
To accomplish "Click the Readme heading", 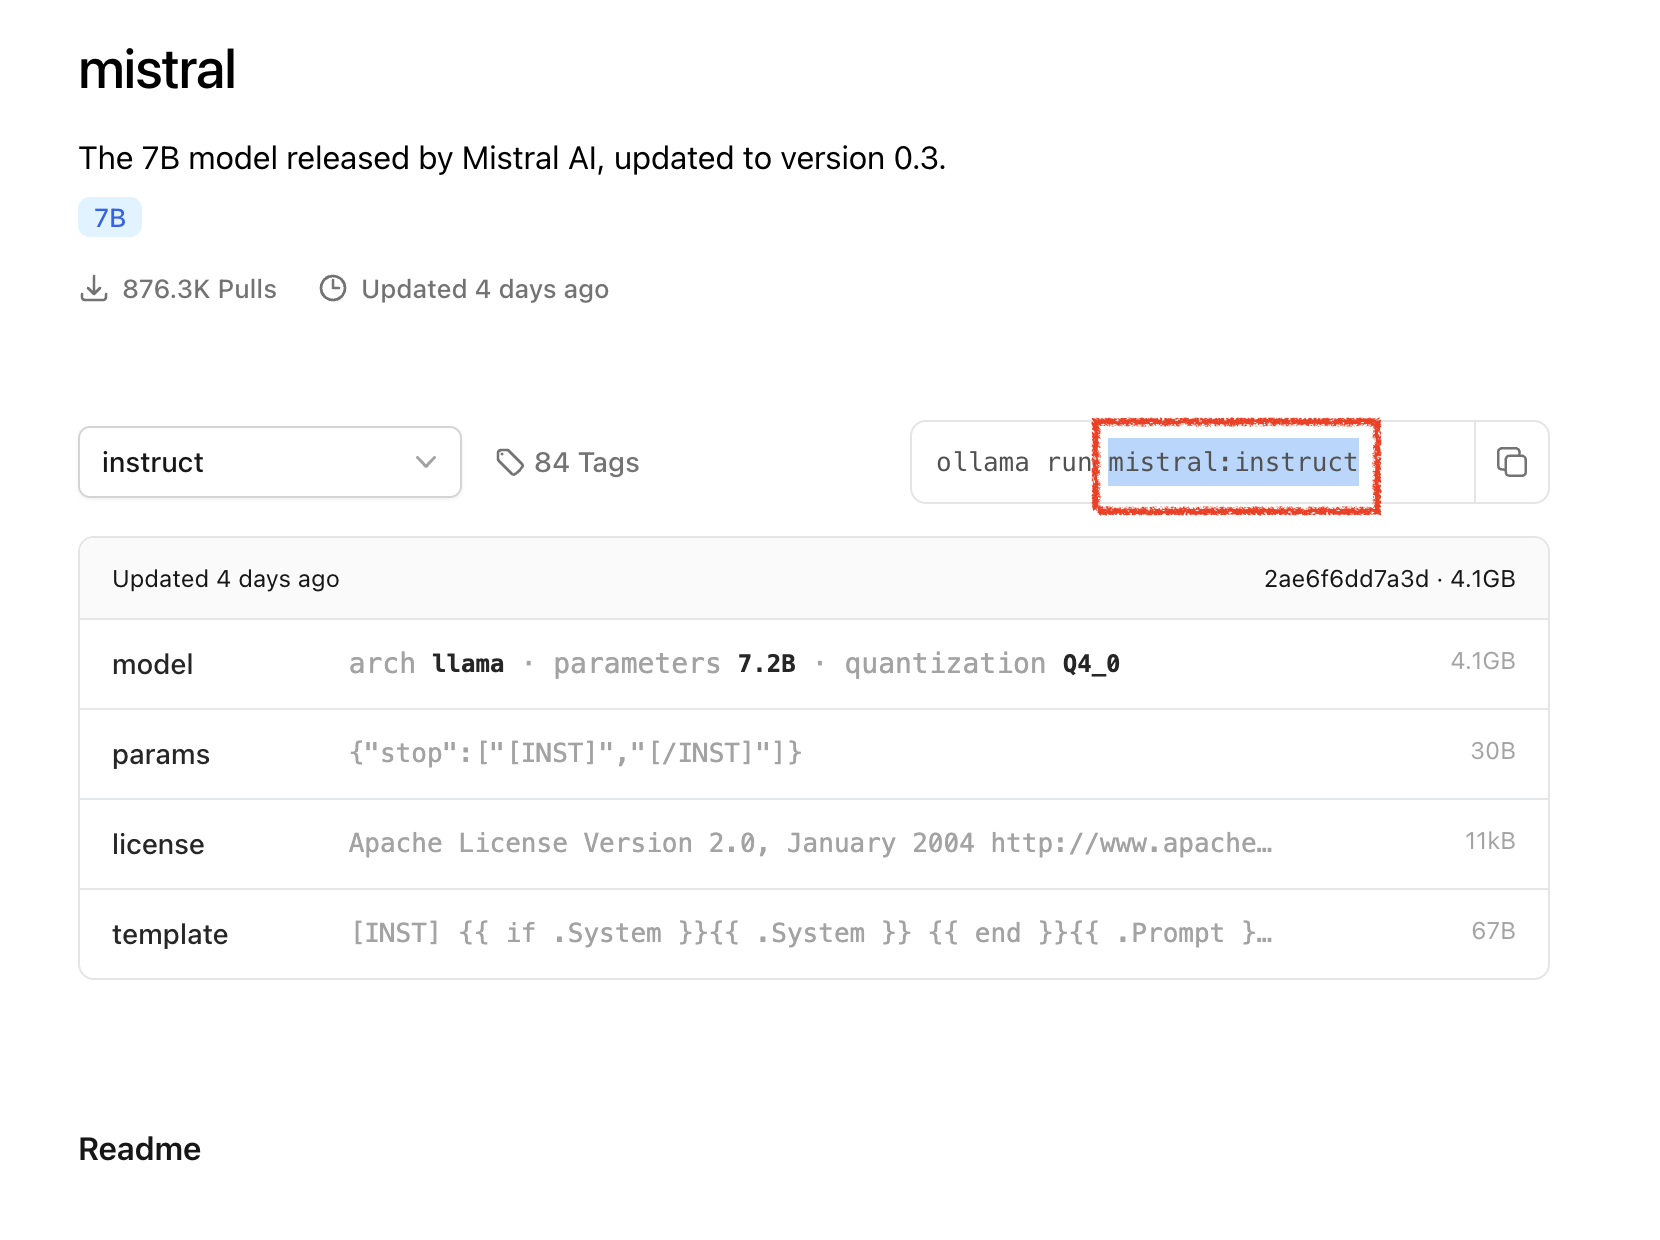I will click(x=140, y=1149).
